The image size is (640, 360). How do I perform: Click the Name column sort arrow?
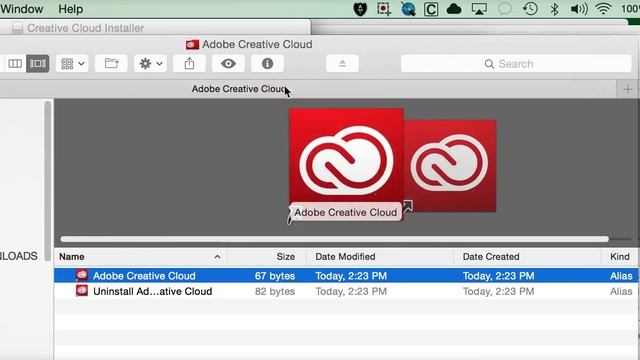[x=217, y=257]
